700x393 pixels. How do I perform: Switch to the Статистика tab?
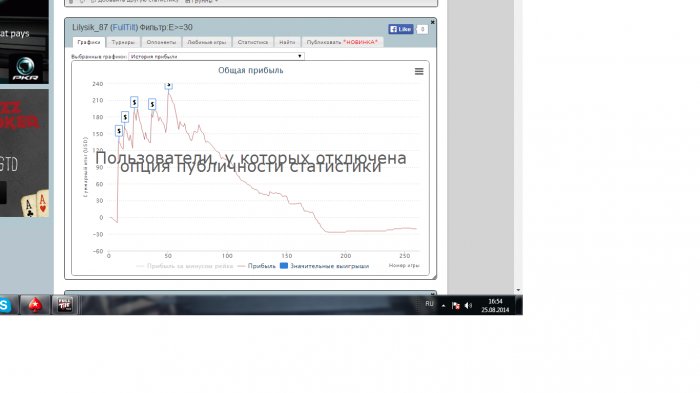tap(253, 42)
